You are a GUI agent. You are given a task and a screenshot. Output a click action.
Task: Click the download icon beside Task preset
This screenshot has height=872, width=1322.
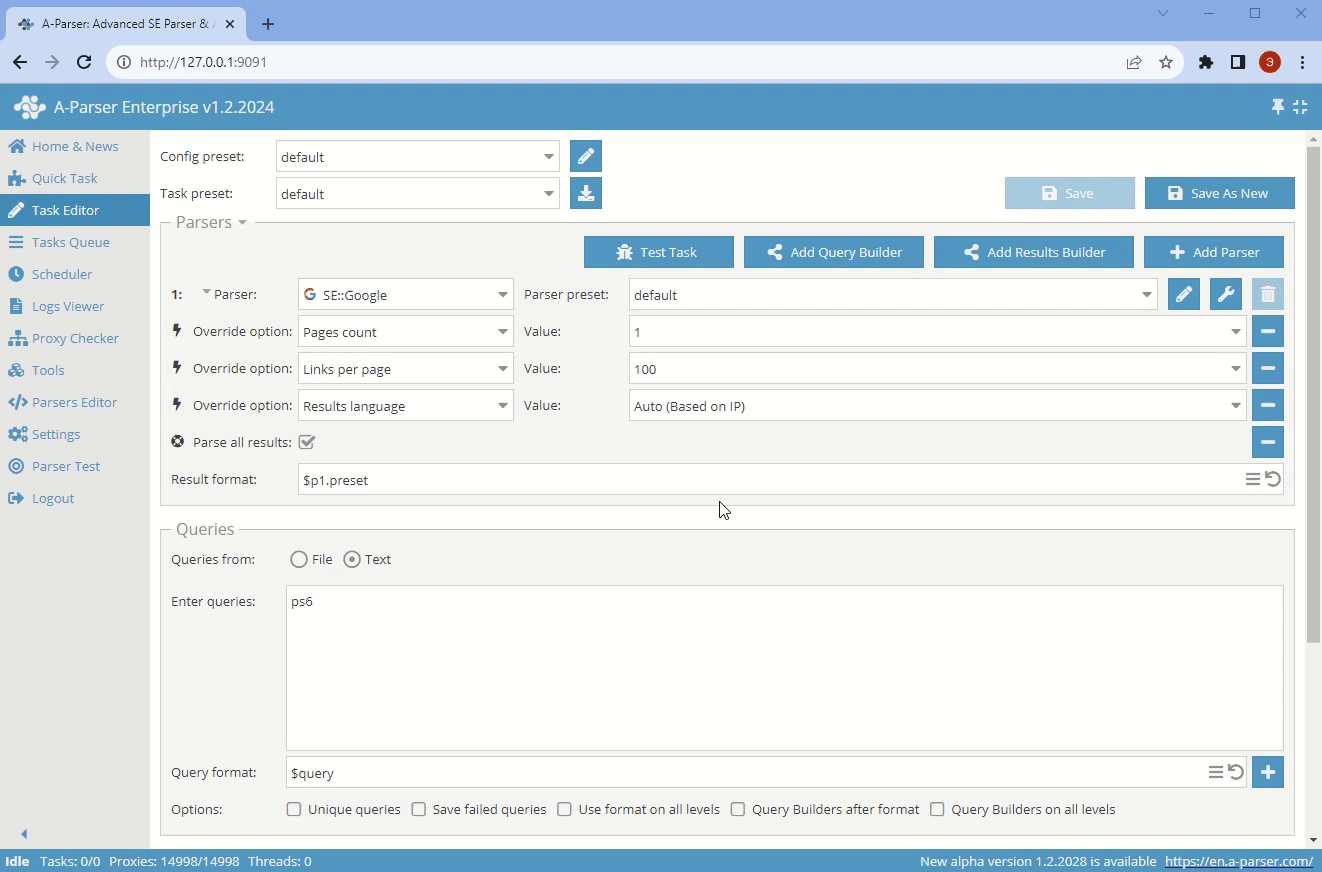click(x=586, y=192)
